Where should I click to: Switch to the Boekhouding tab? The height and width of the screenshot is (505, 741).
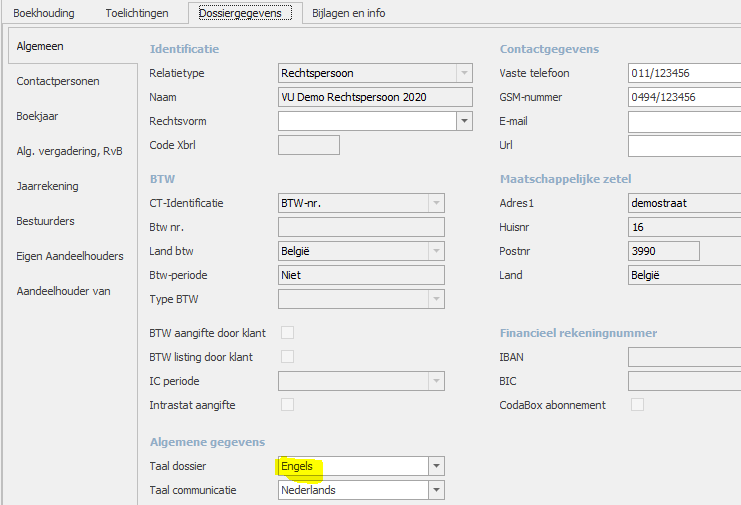click(43, 13)
